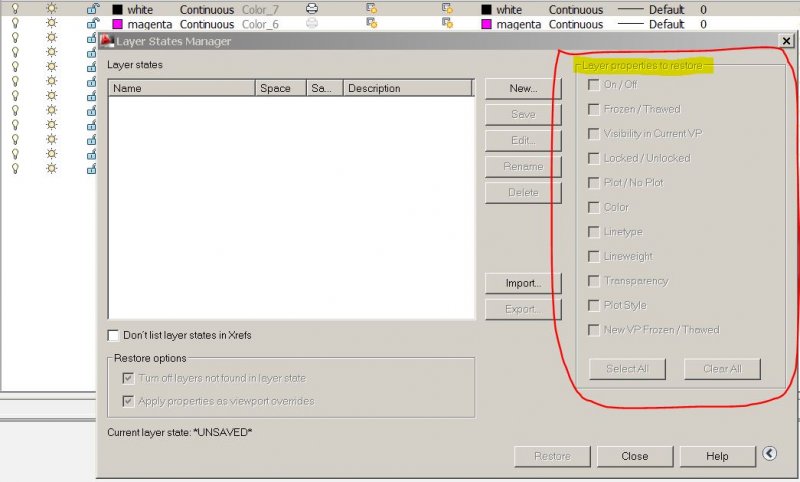This screenshot has height=482, width=800.
Task: Click Select All layer properties
Action: (x=627, y=369)
